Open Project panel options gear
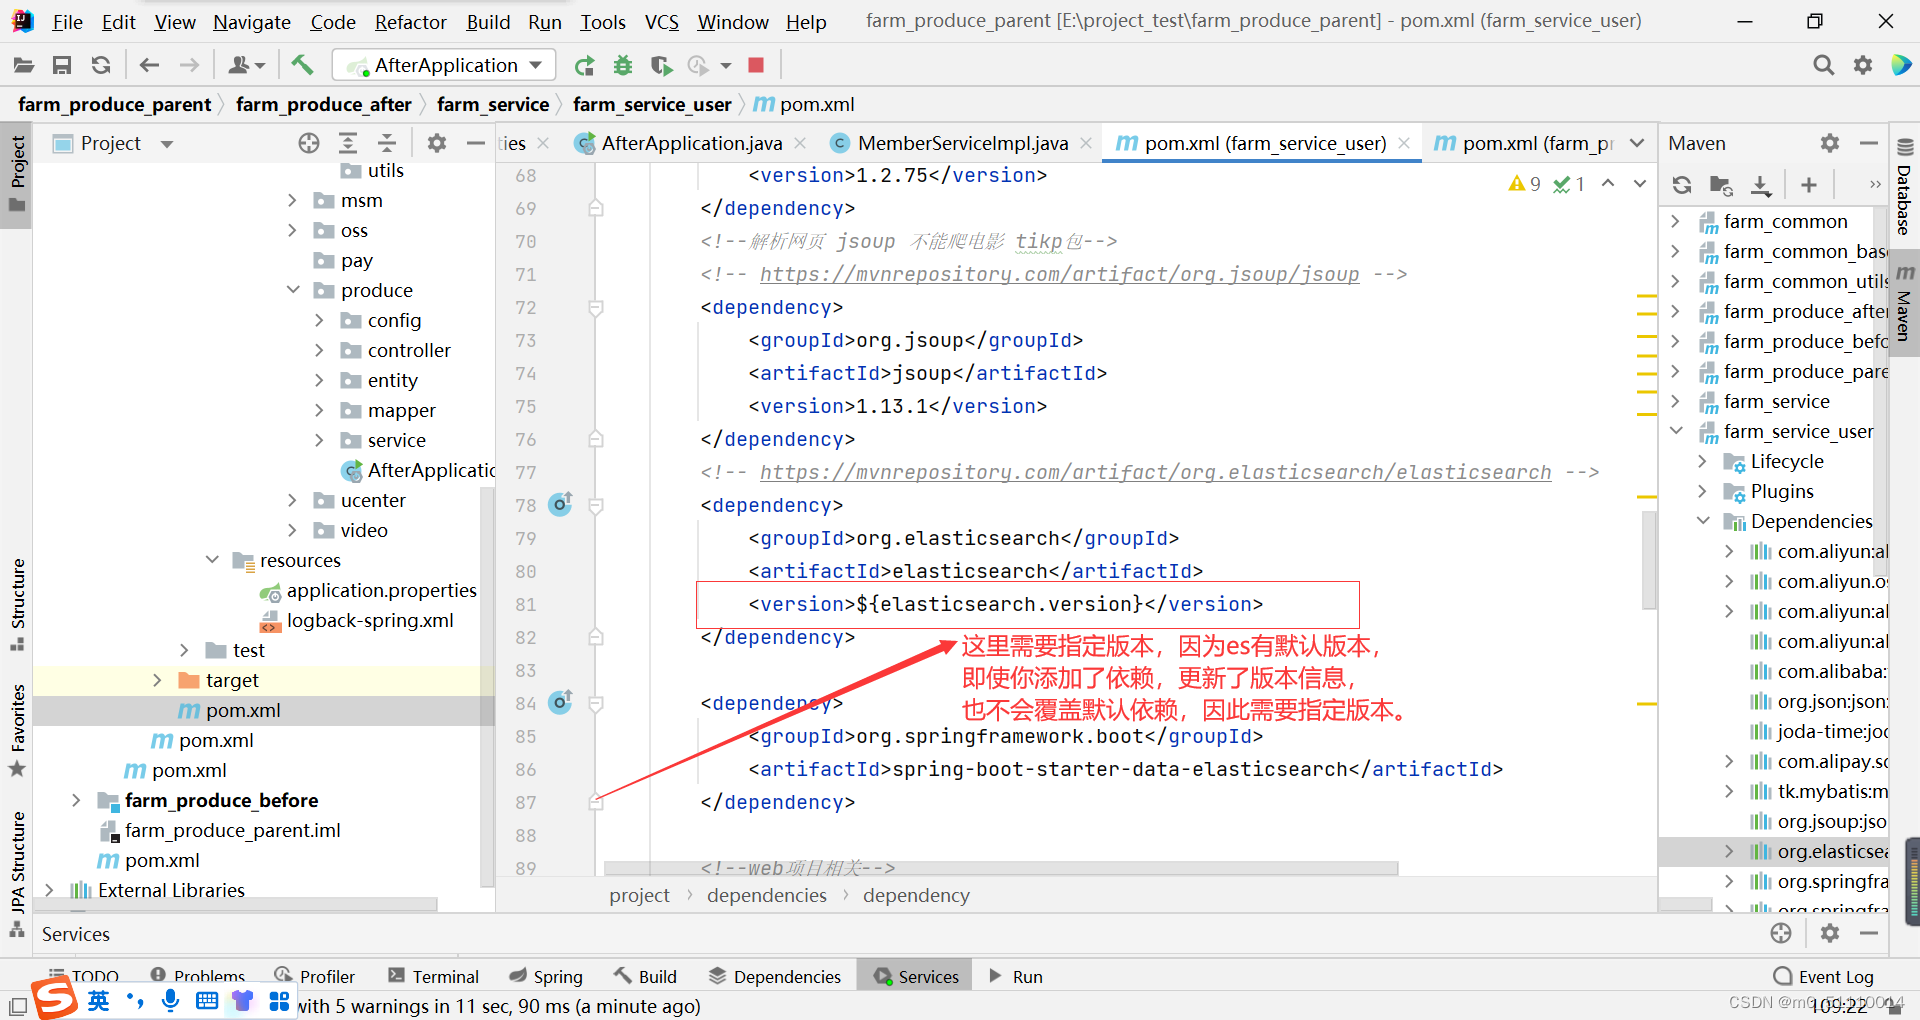 tap(437, 143)
